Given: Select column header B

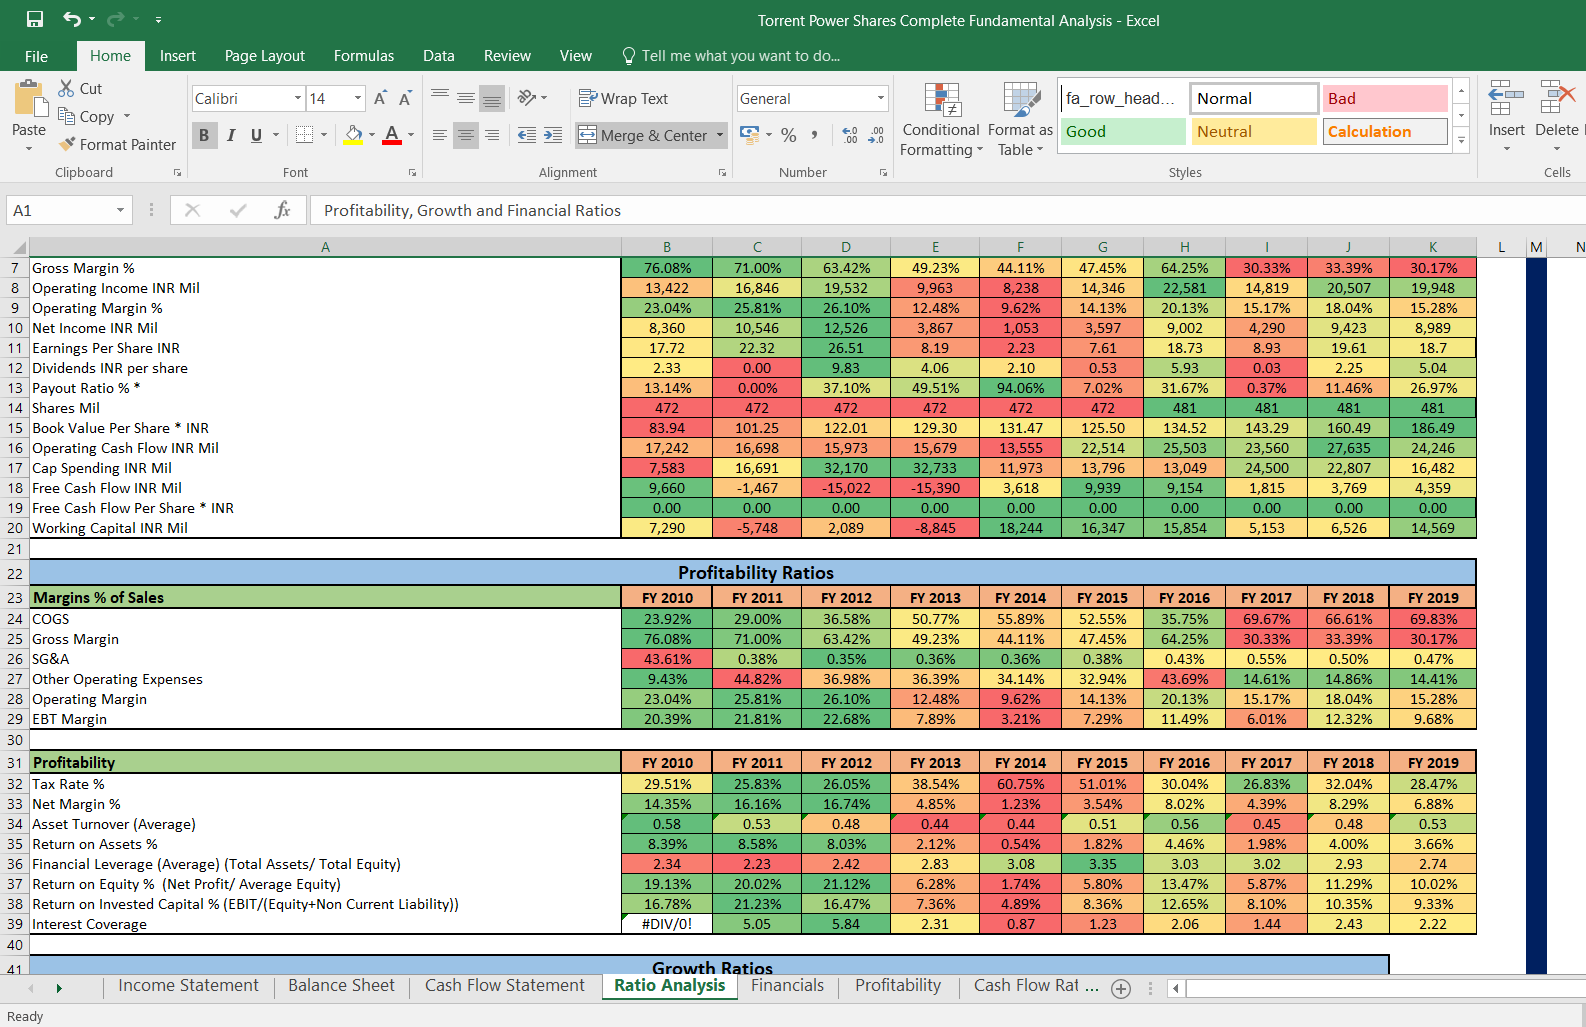Looking at the screenshot, I should coord(667,247).
